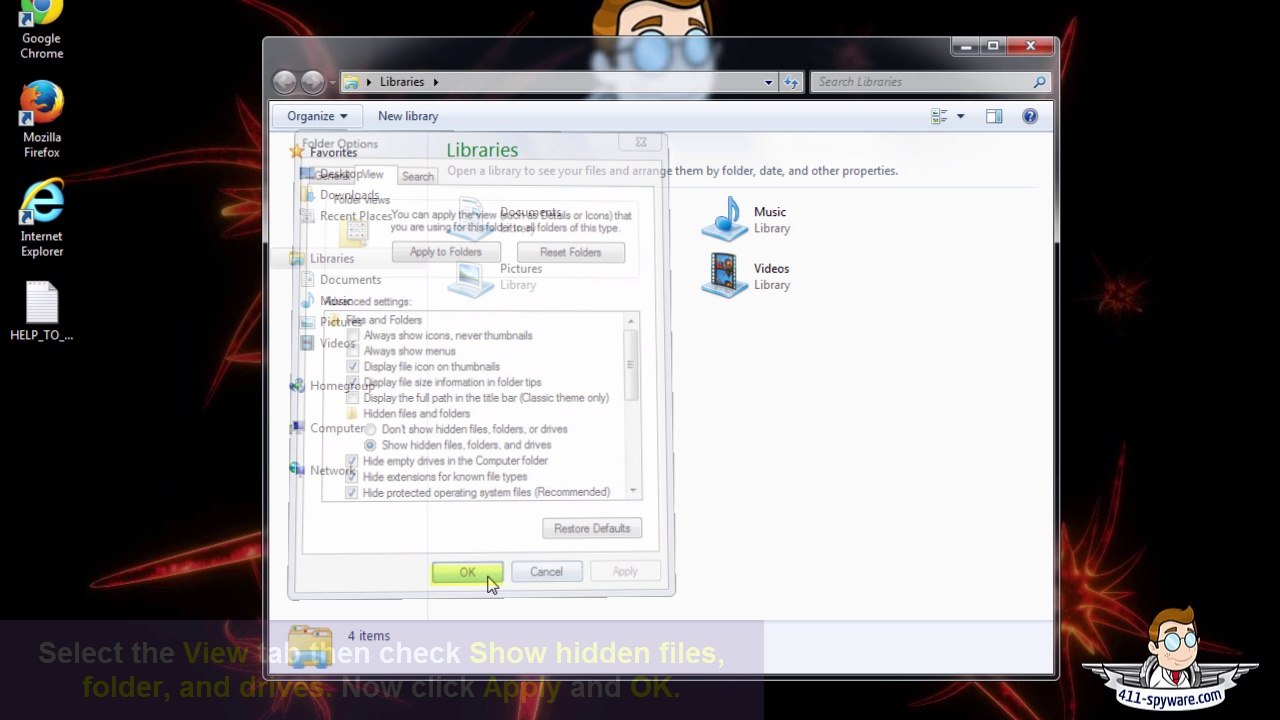Close the Folder Options dialog
This screenshot has height=720, width=1280.
point(641,142)
